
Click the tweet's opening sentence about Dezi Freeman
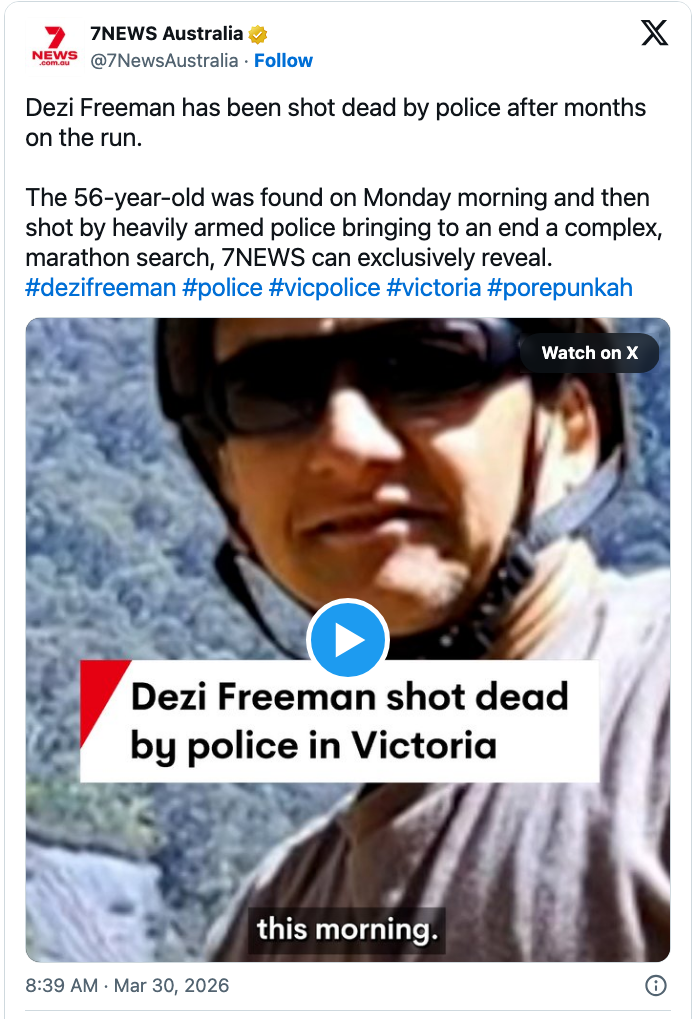[336, 121]
